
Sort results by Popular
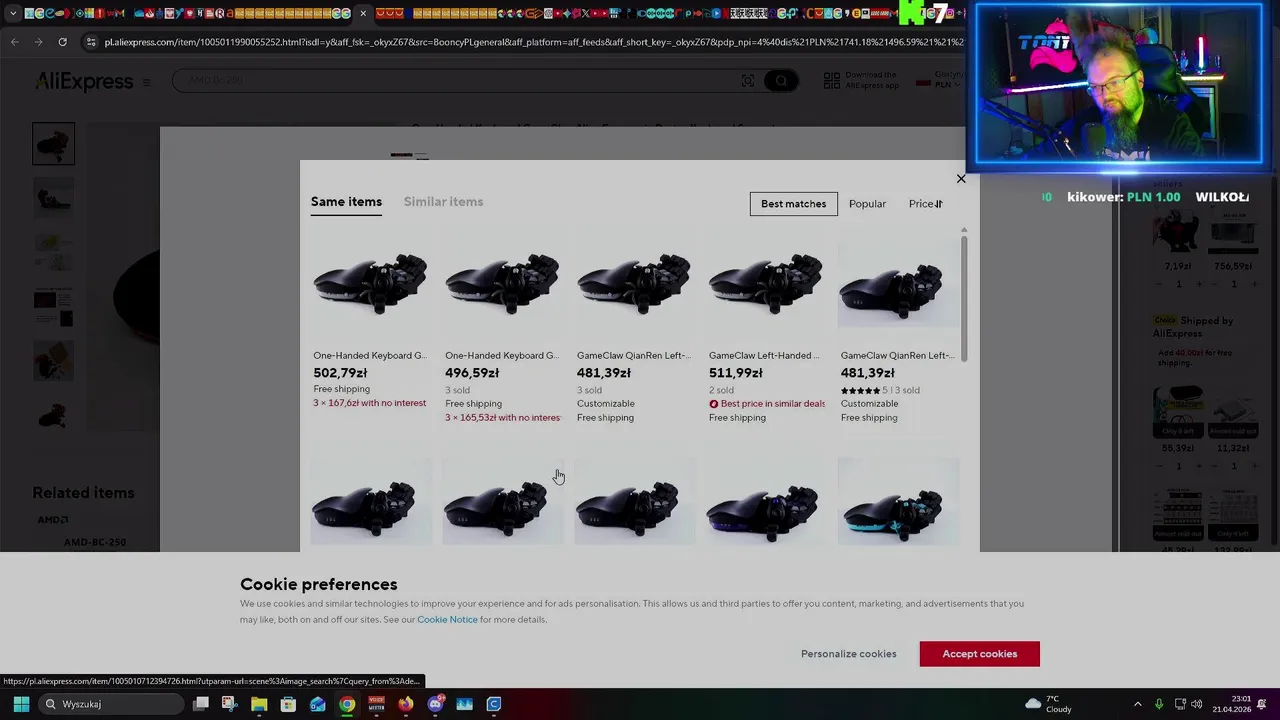tap(867, 204)
